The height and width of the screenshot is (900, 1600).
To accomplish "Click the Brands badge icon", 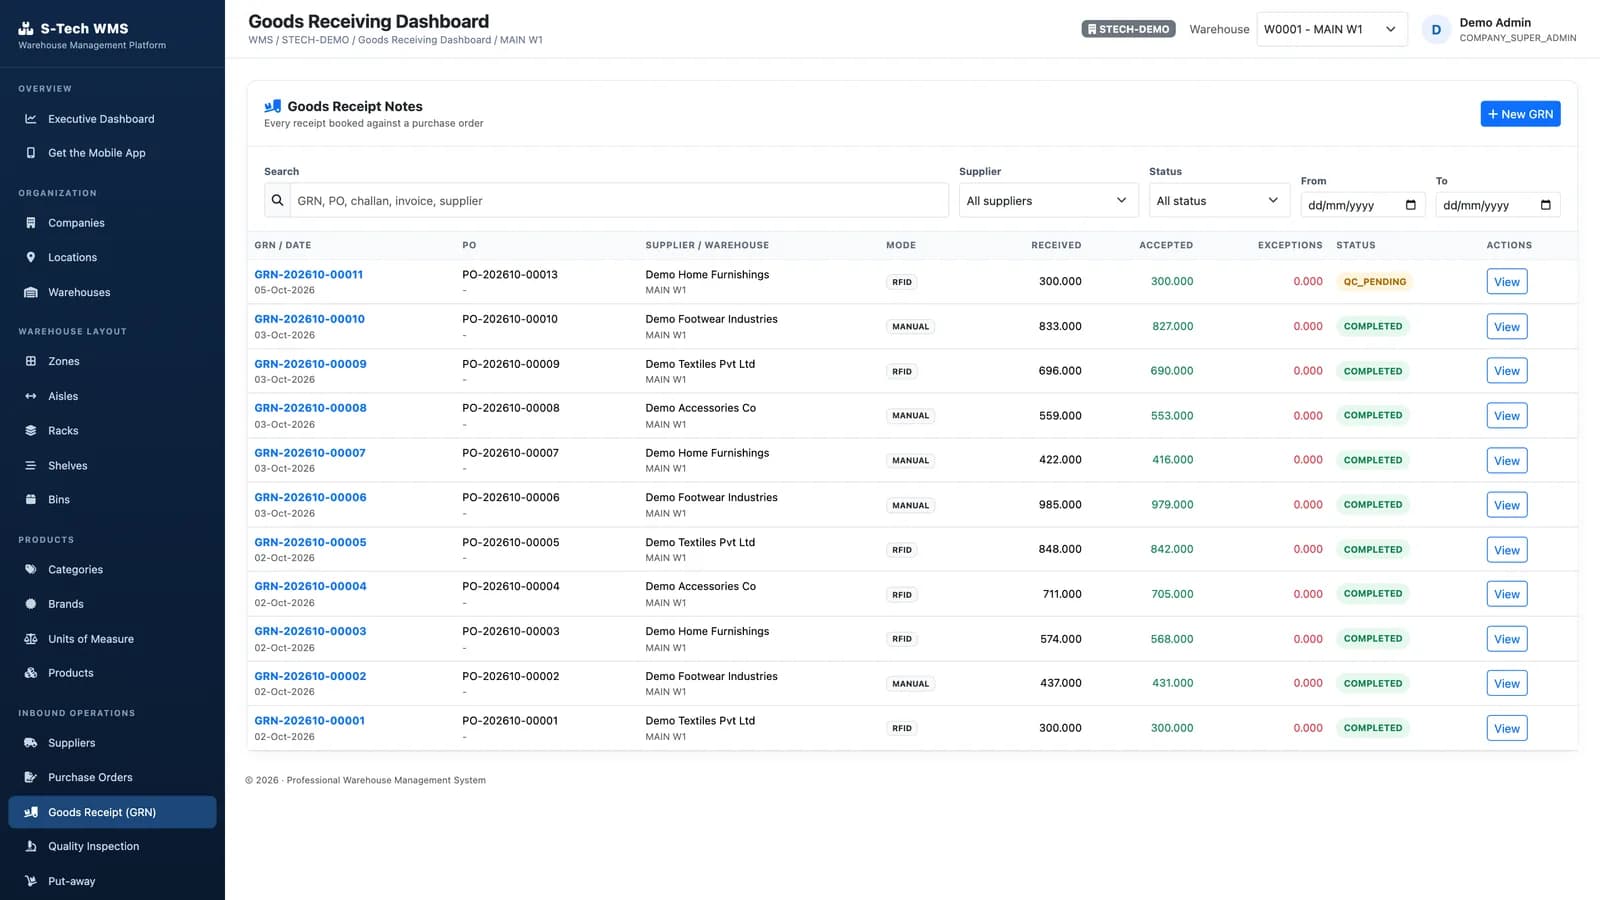I will pos(31,604).
